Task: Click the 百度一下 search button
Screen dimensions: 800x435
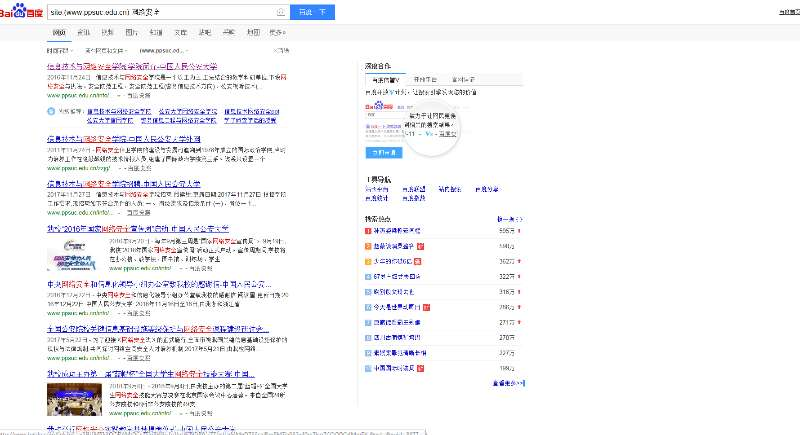Action: [x=312, y=12]
